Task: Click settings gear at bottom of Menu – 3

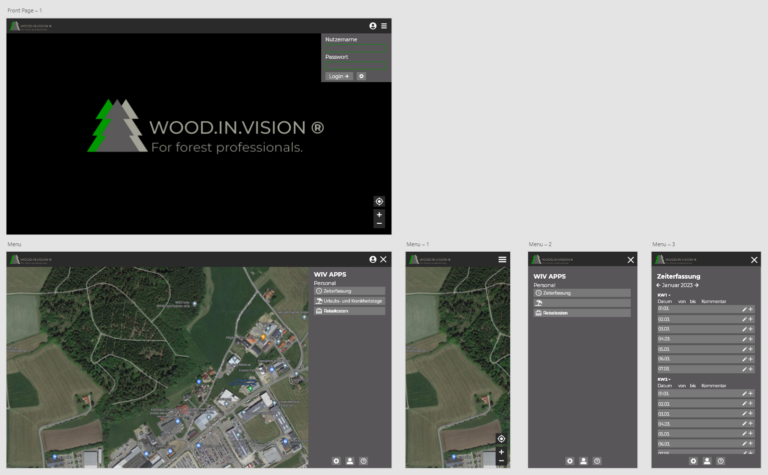Action: [693, 461]
